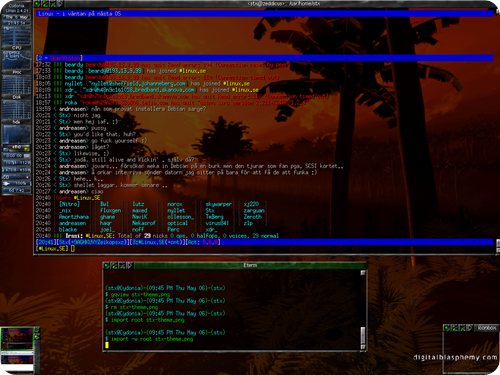Click the 'import -w root stx-theme.png' command line

coord(149,339)
